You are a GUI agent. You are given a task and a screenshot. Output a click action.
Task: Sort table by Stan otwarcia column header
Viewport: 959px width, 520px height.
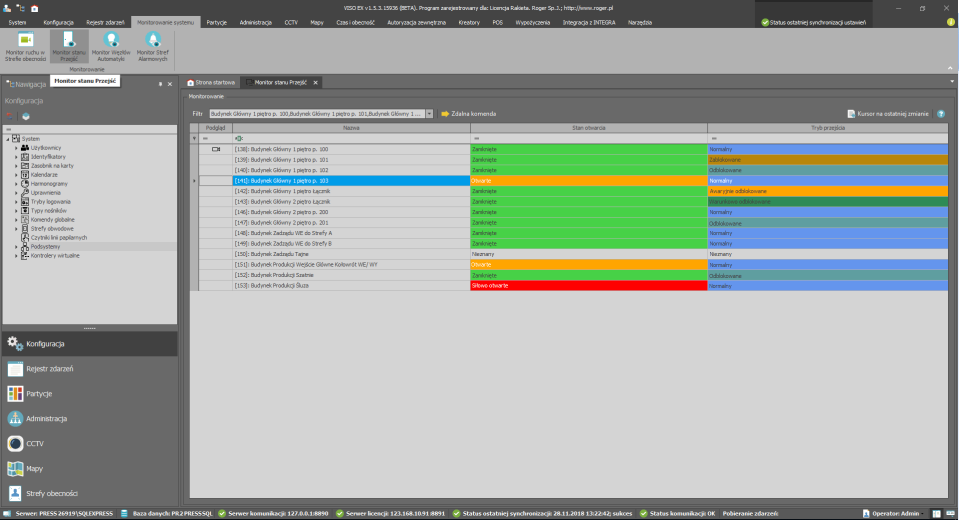pos(588,128)
